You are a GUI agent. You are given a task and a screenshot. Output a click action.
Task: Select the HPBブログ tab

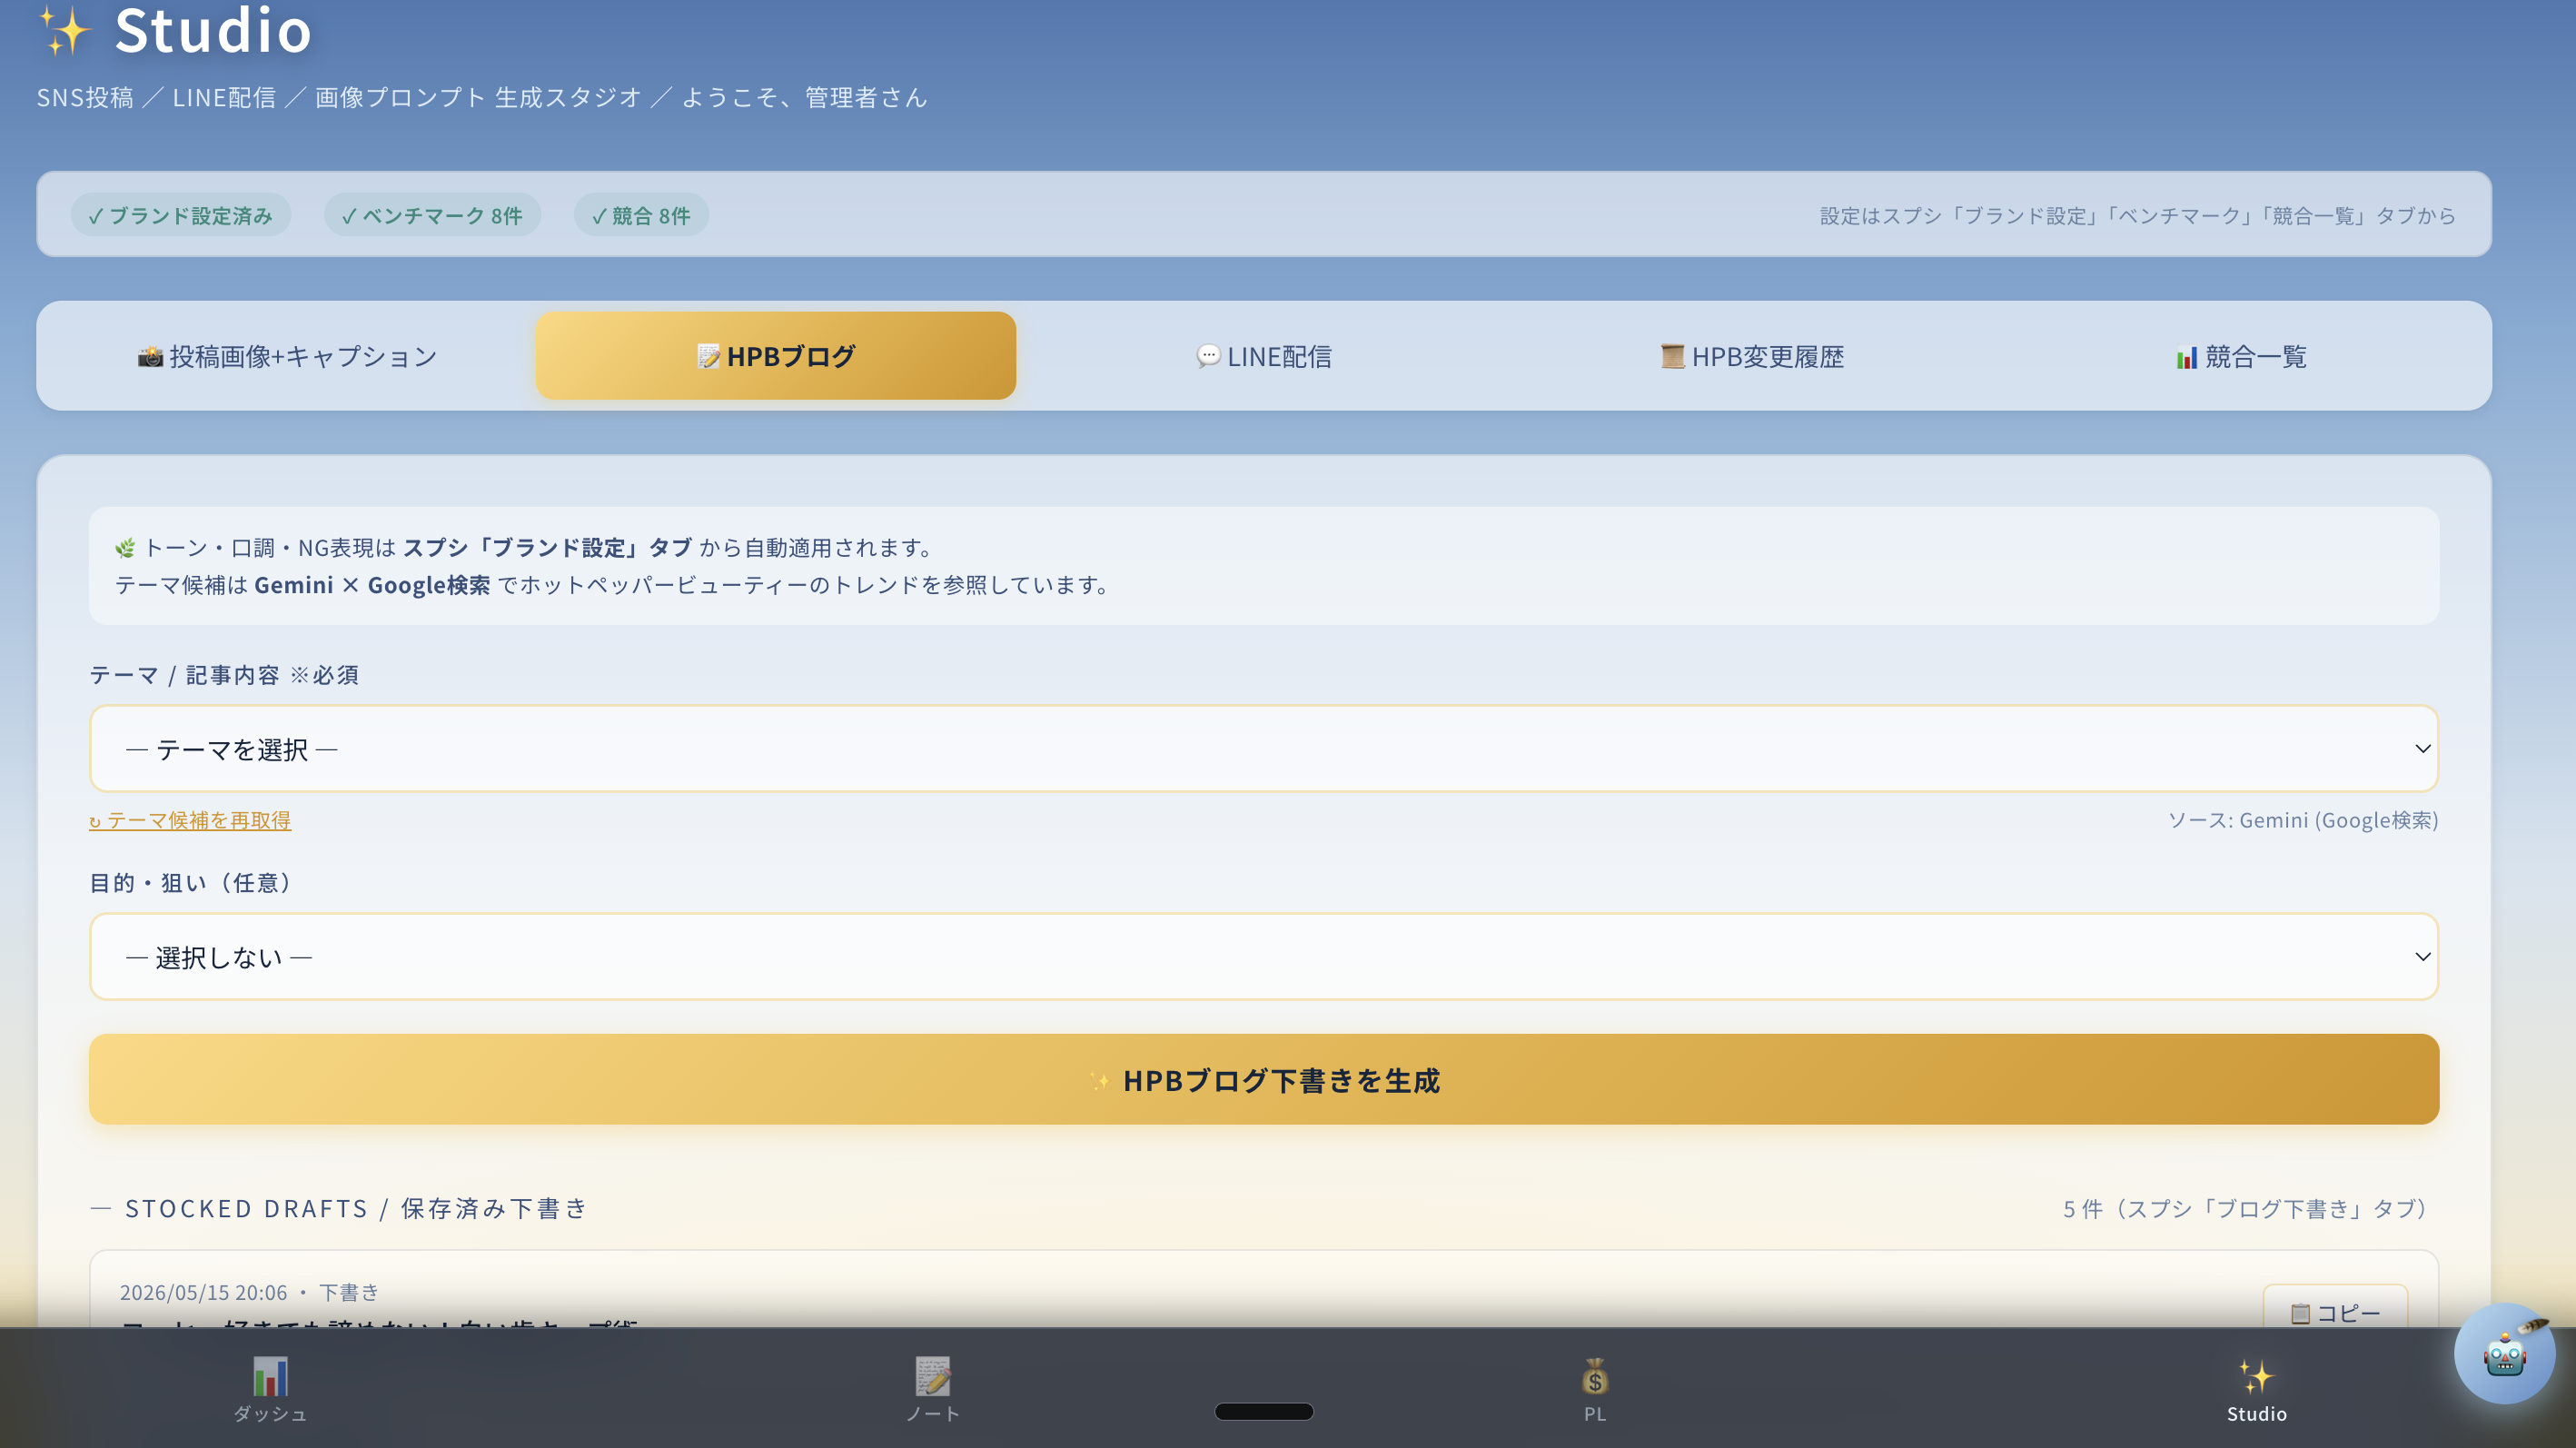pos(775,356)
